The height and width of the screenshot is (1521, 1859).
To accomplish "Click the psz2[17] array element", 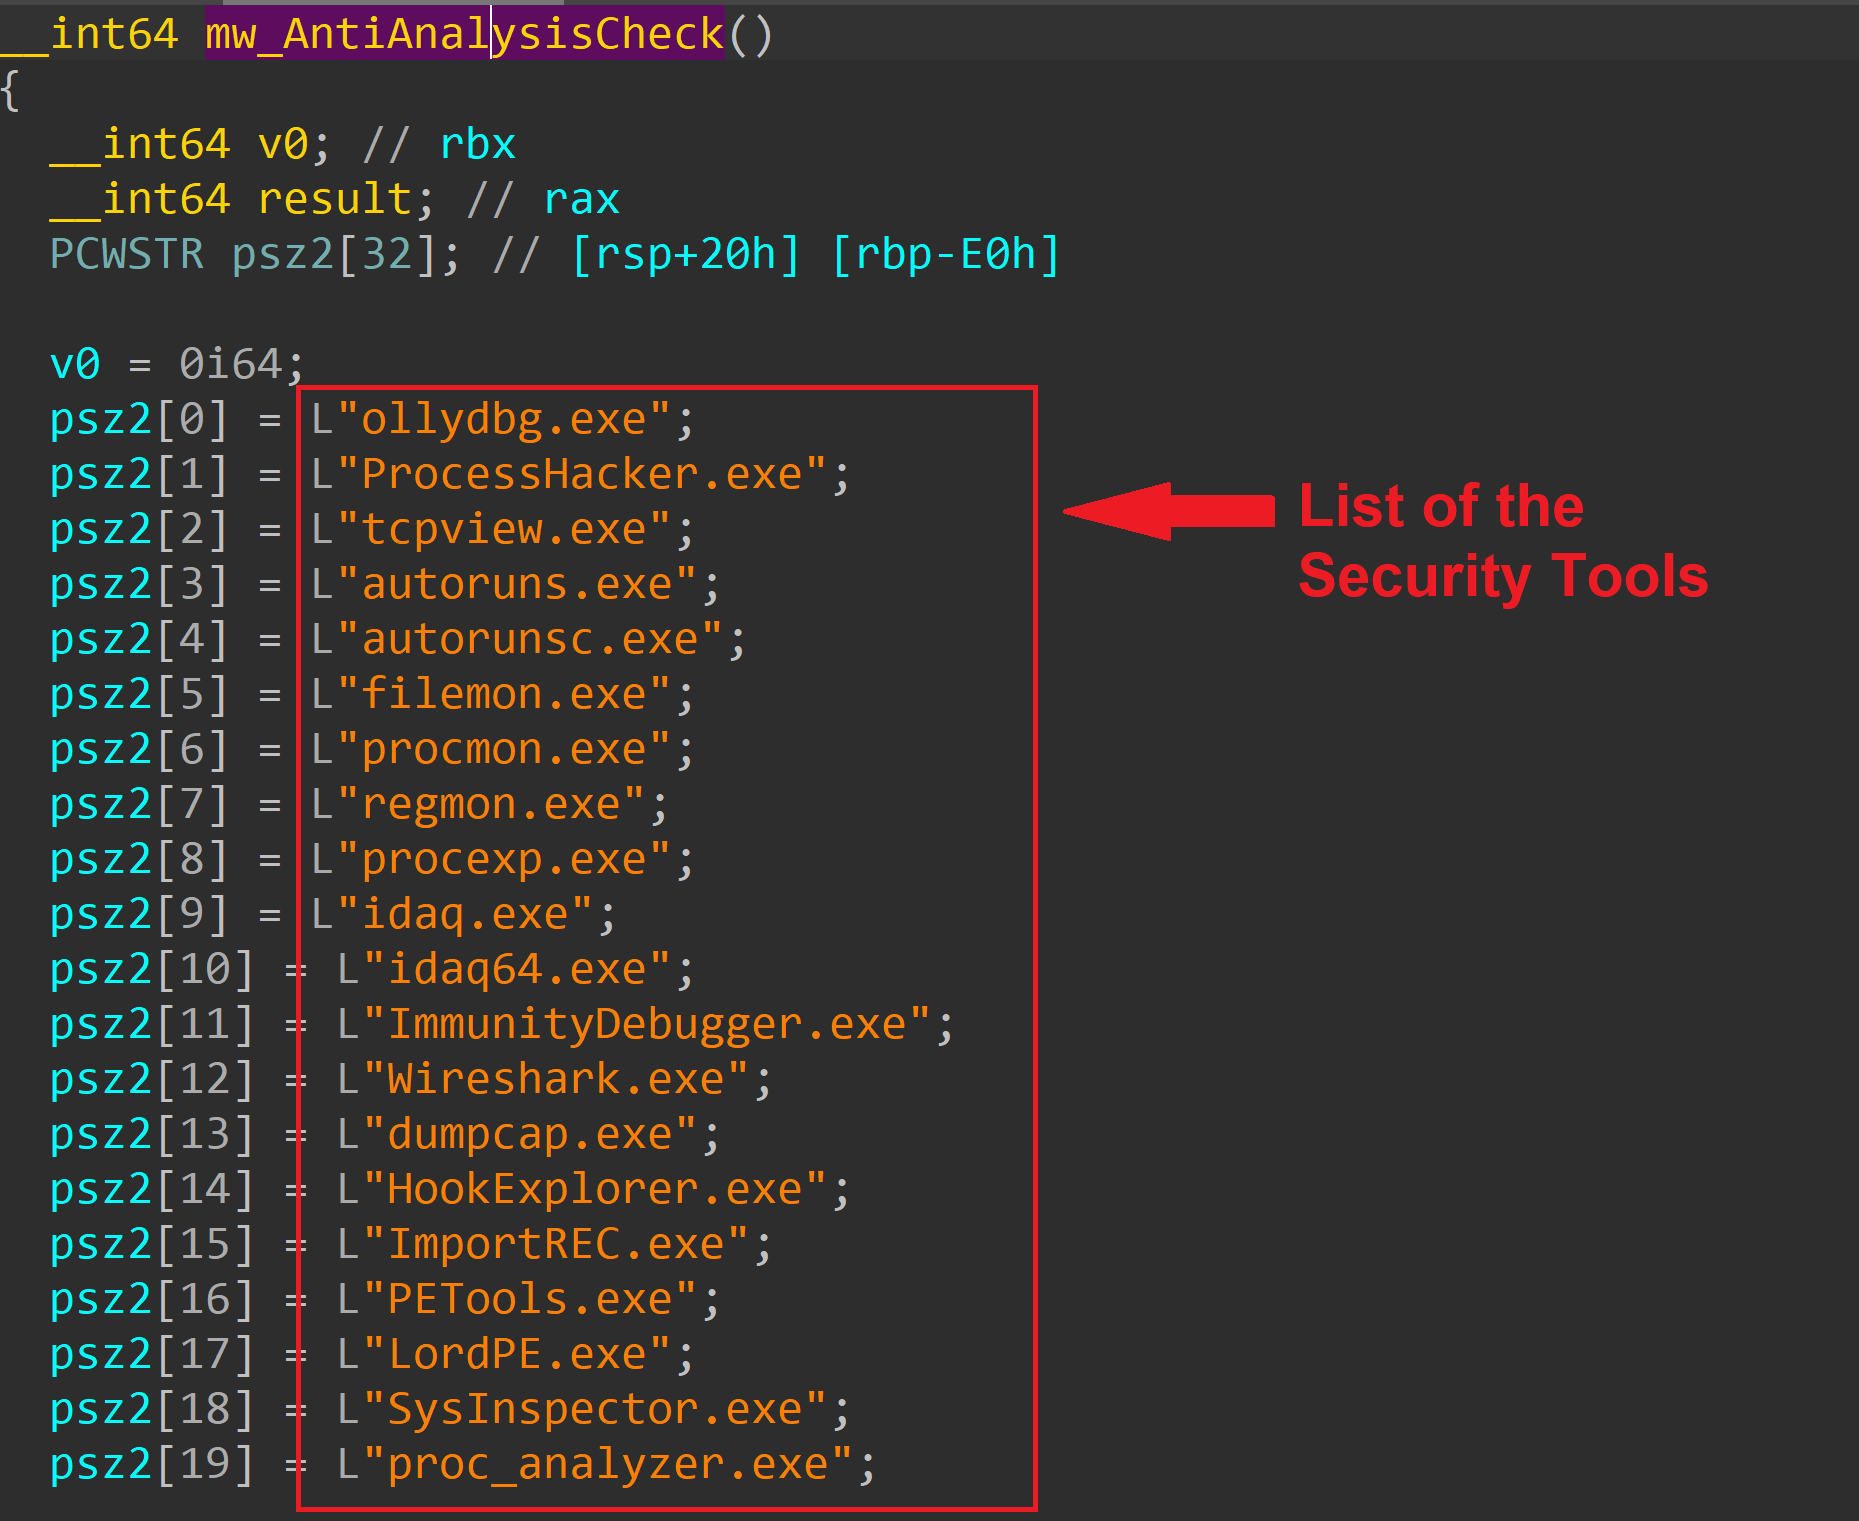I will (153, 1354).
